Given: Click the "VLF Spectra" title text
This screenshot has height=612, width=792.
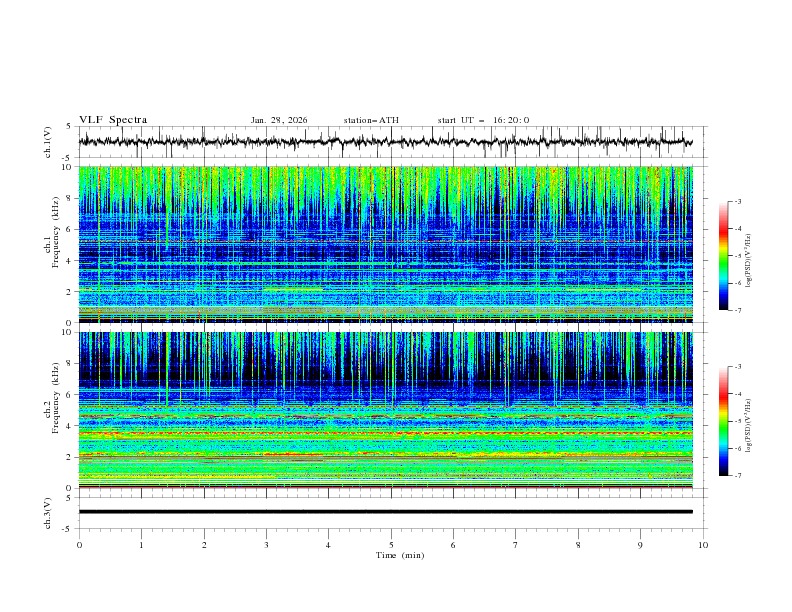Looking at the screenshot, I should [x=113, y=120].
